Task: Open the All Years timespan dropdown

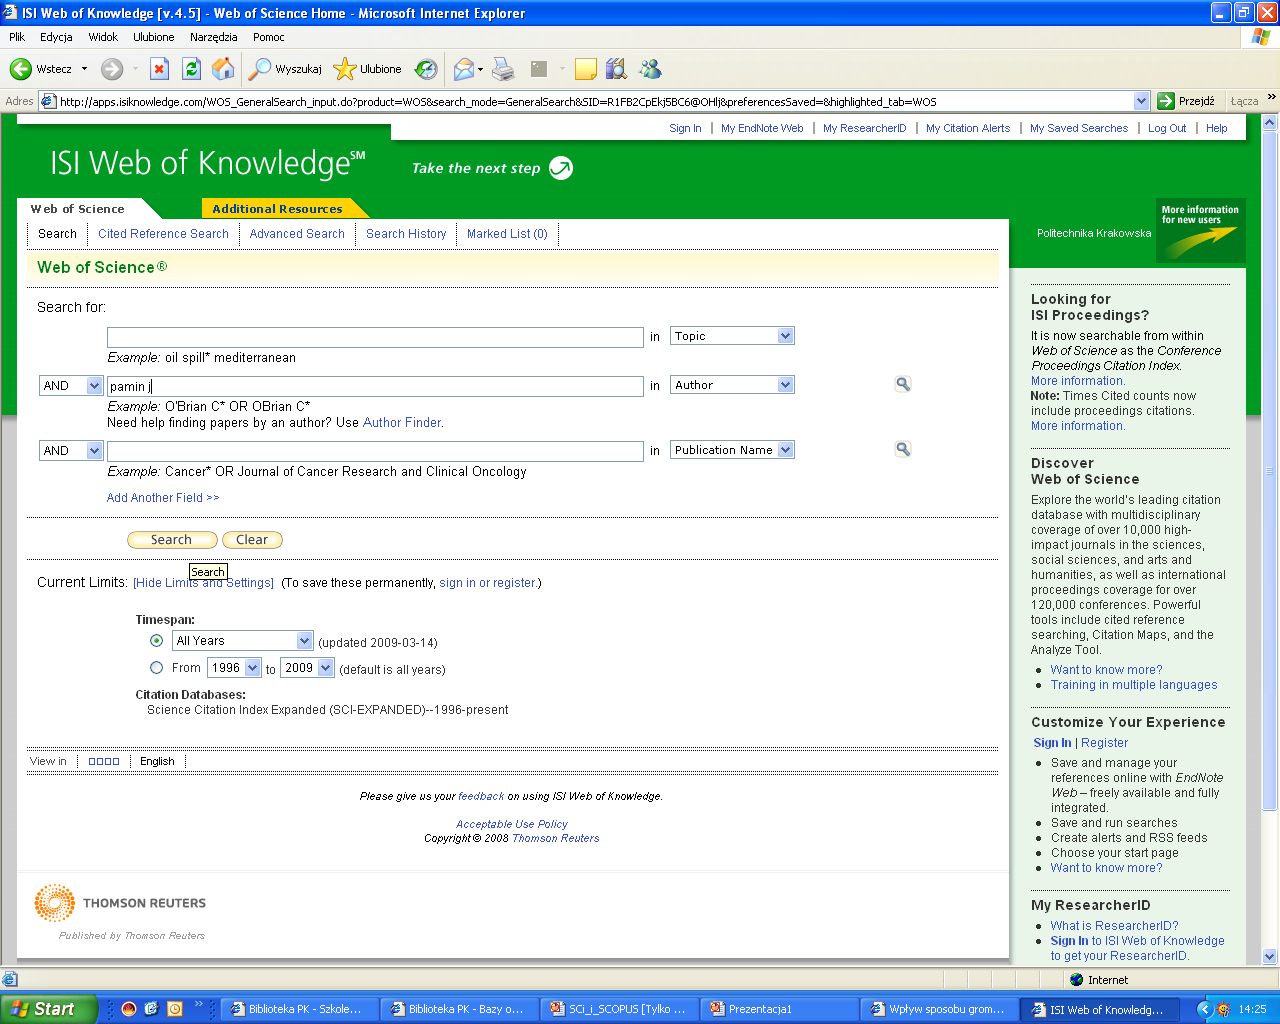Action: click(243, 640)
